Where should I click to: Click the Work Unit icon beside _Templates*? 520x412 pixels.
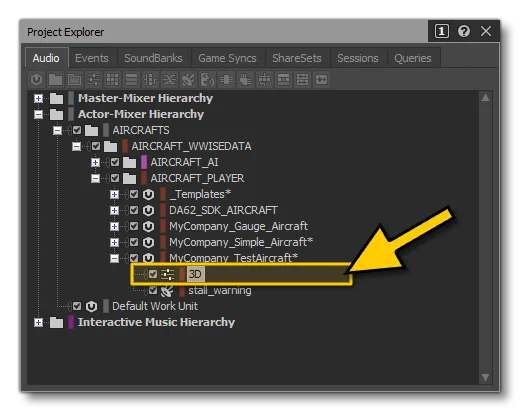pyautogui.click(x=148, y=194)
